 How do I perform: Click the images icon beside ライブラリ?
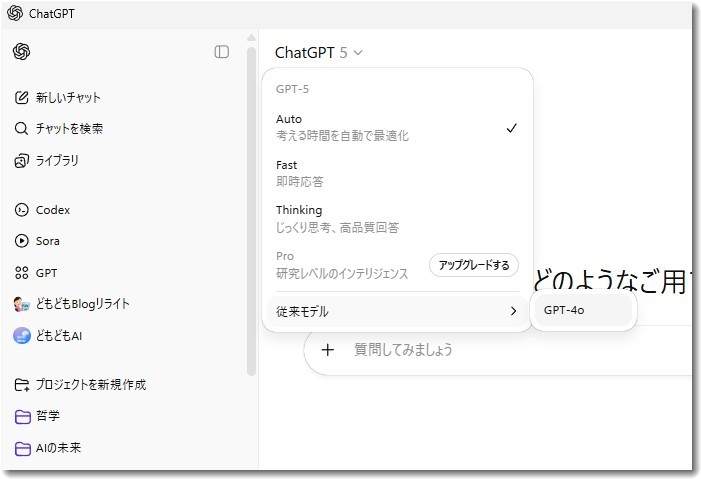pos(21,161)
